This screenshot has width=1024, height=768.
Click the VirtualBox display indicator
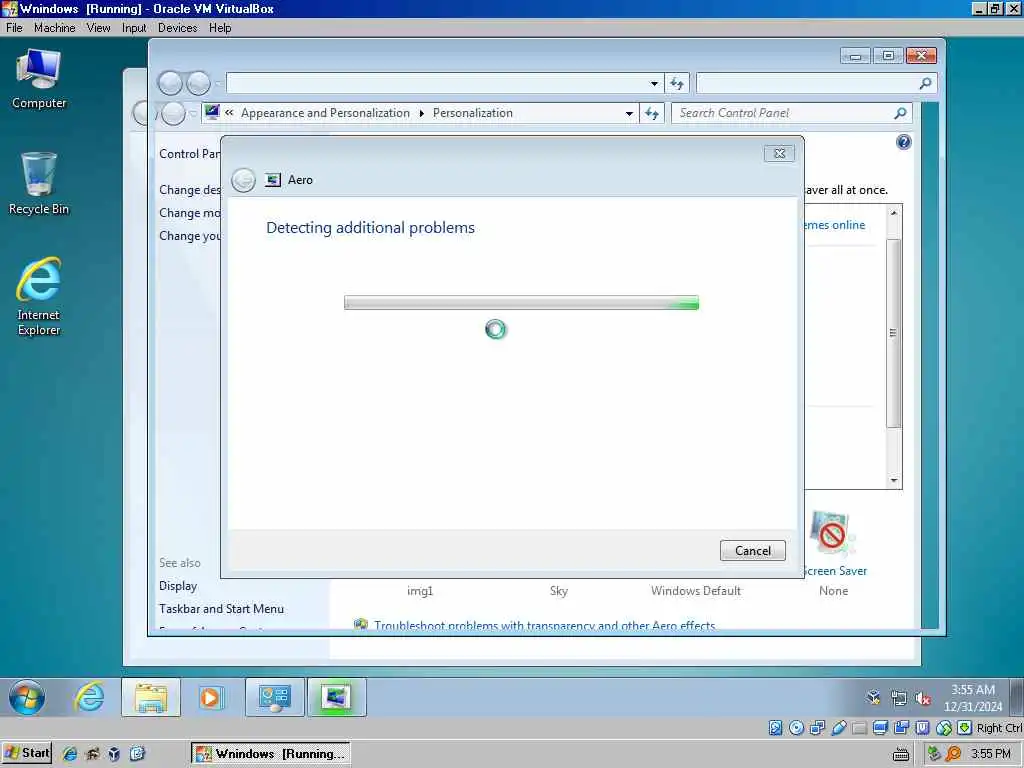coord(880,728)
